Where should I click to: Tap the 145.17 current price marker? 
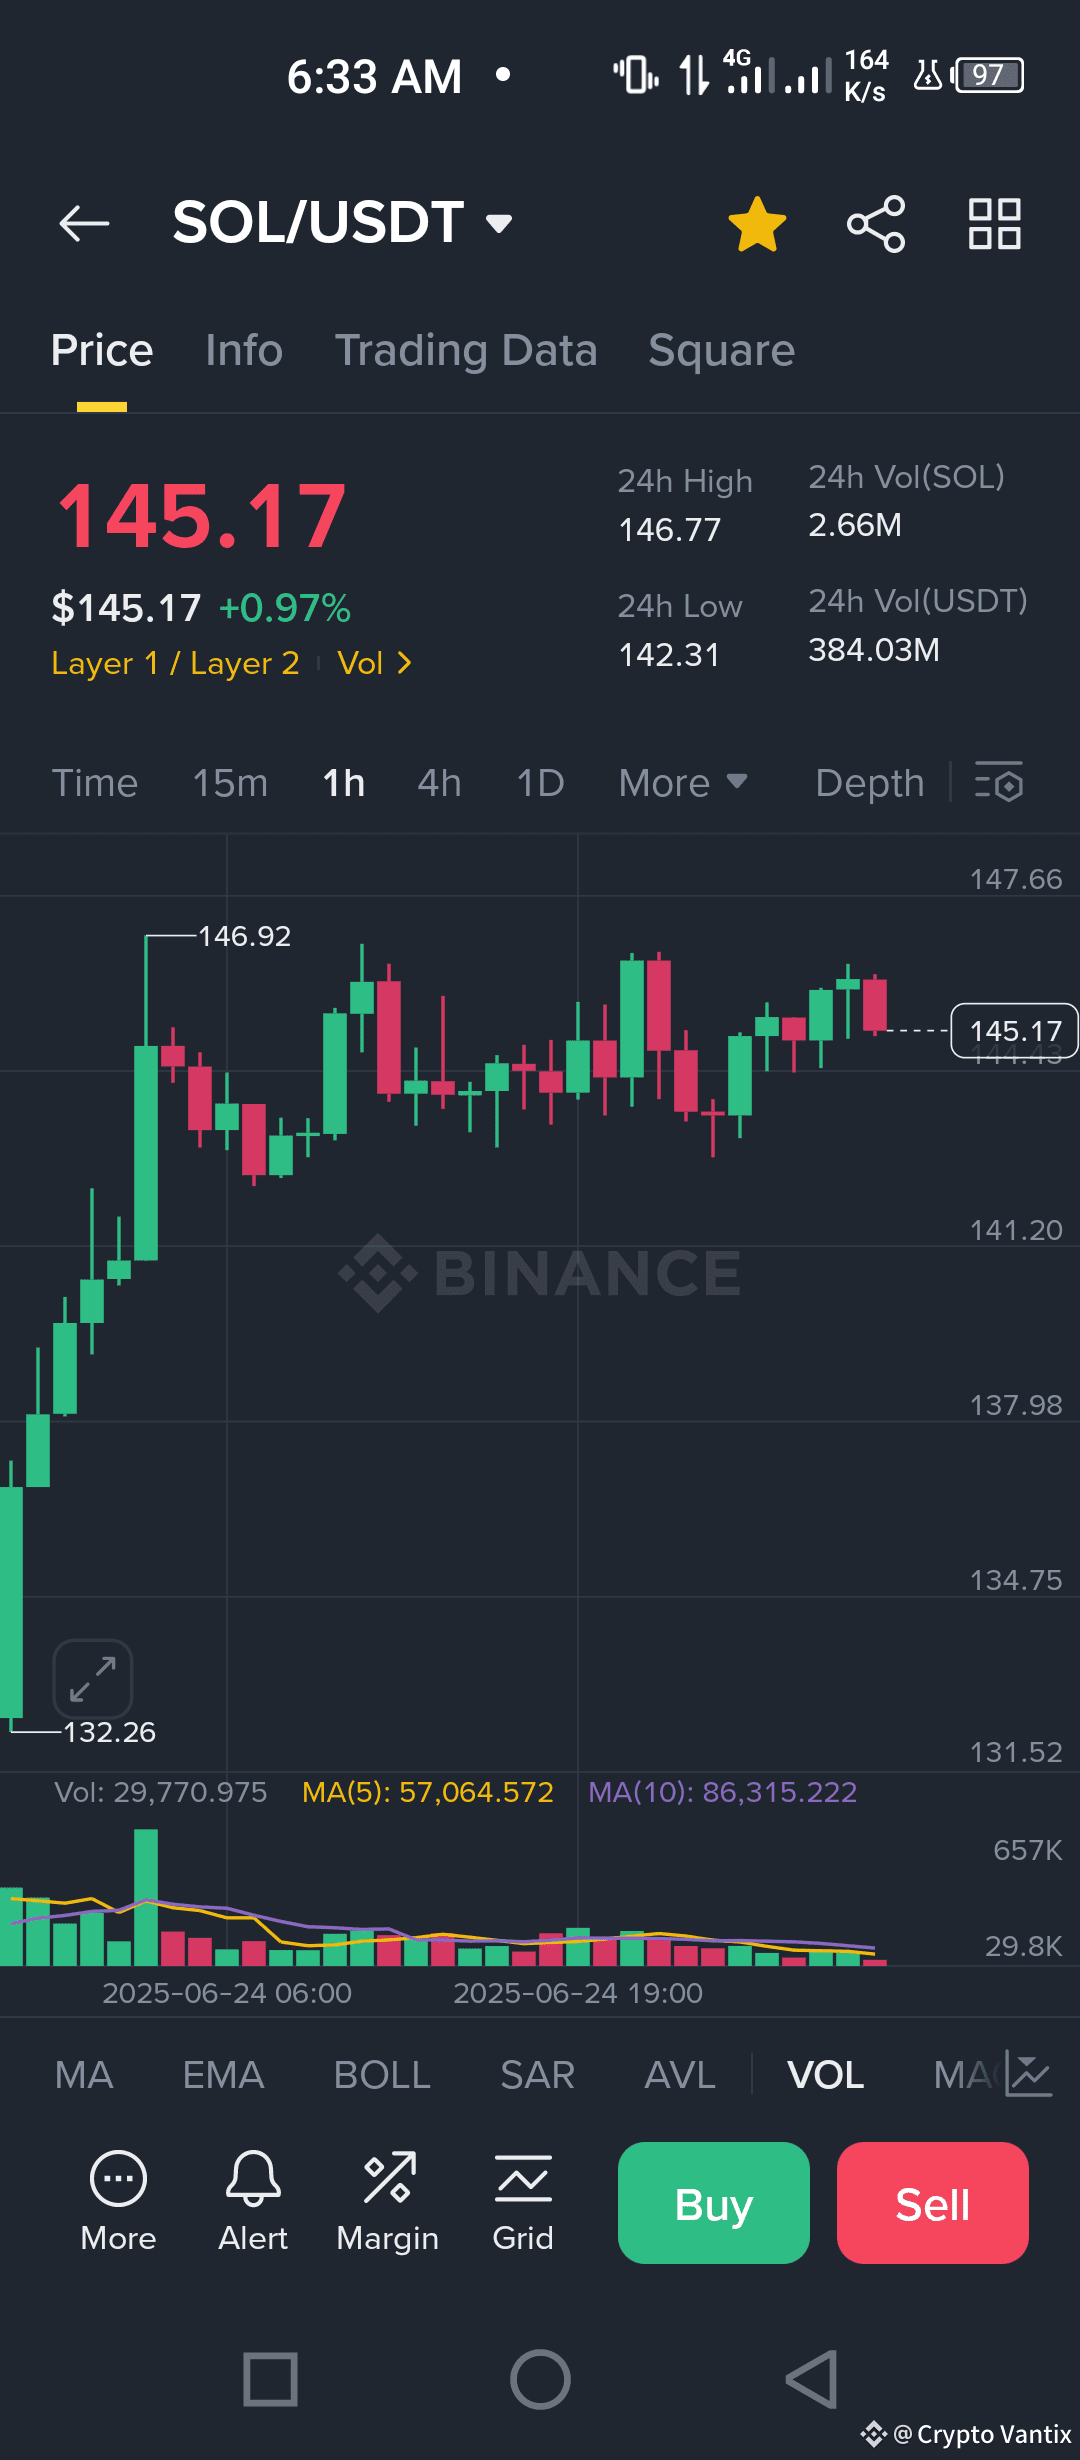click(x=1014, y=1030)
